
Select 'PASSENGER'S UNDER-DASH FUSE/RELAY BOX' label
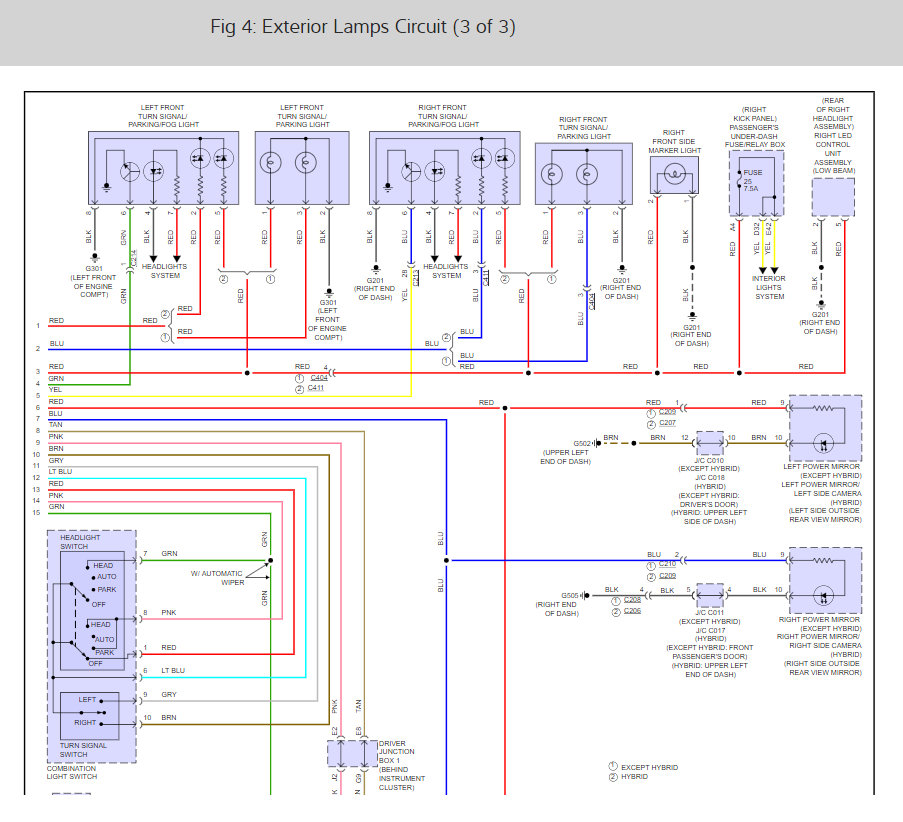[754, 136]
